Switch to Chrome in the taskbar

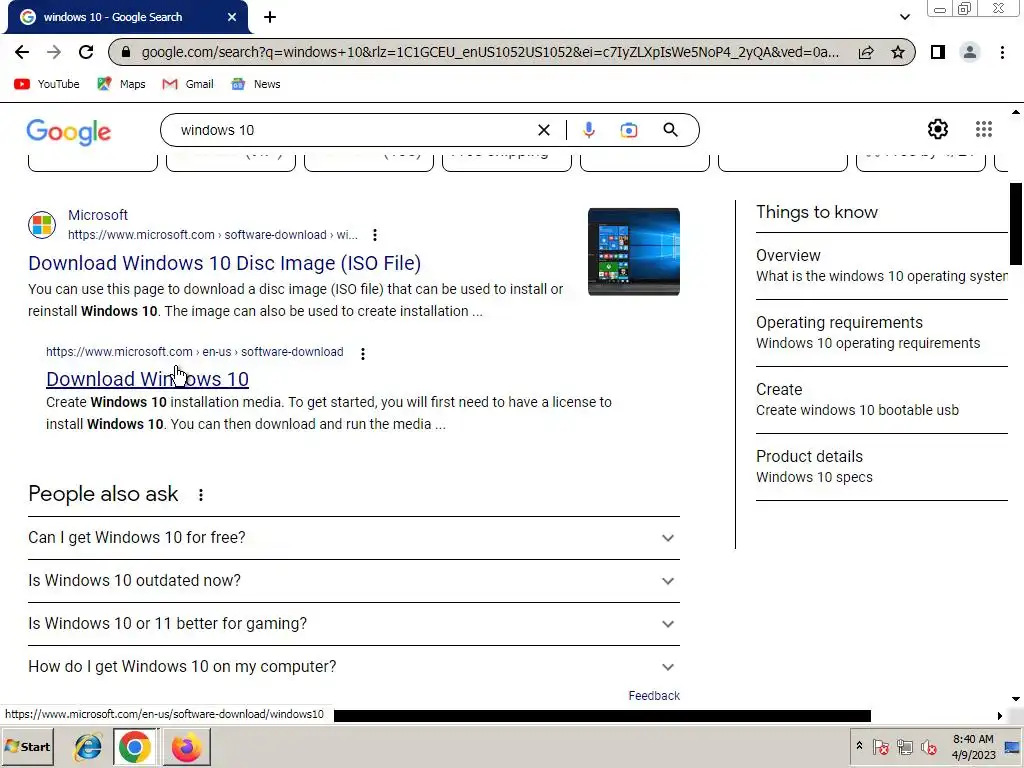tap(135, 747)
